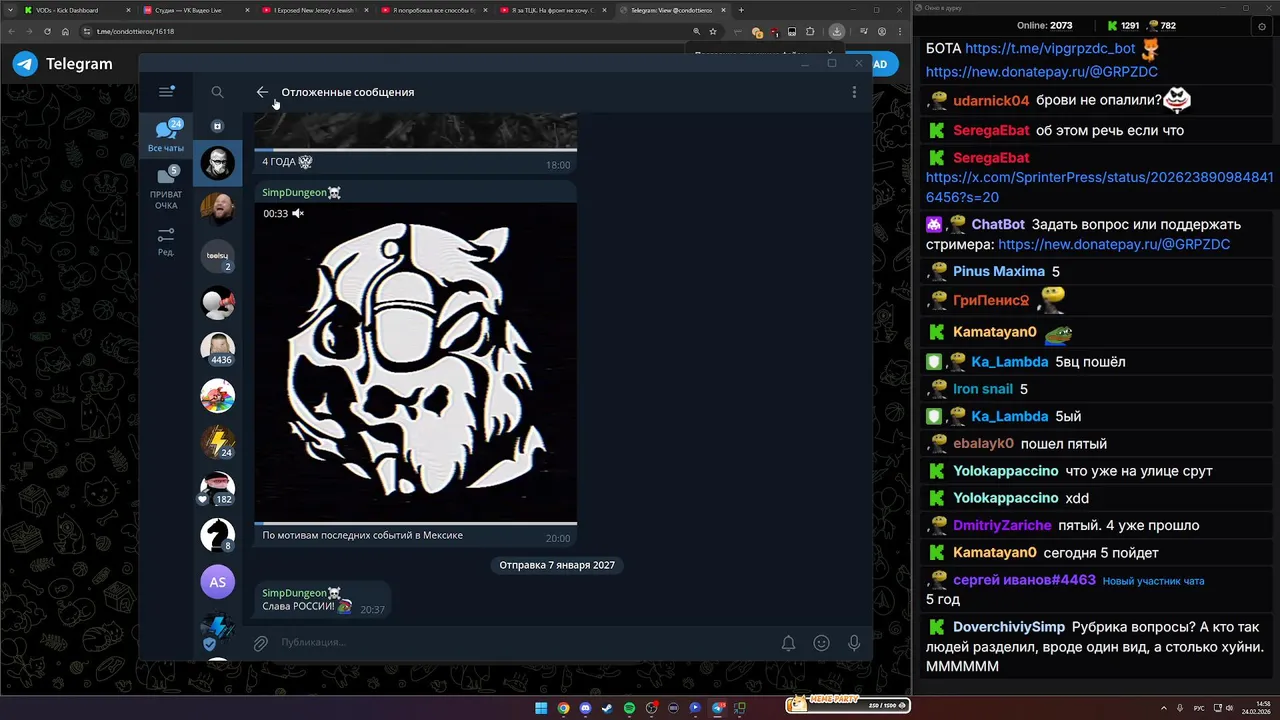Go to the browser home page
This screenshot has height=720, width=1280.
tap(65, 31)
